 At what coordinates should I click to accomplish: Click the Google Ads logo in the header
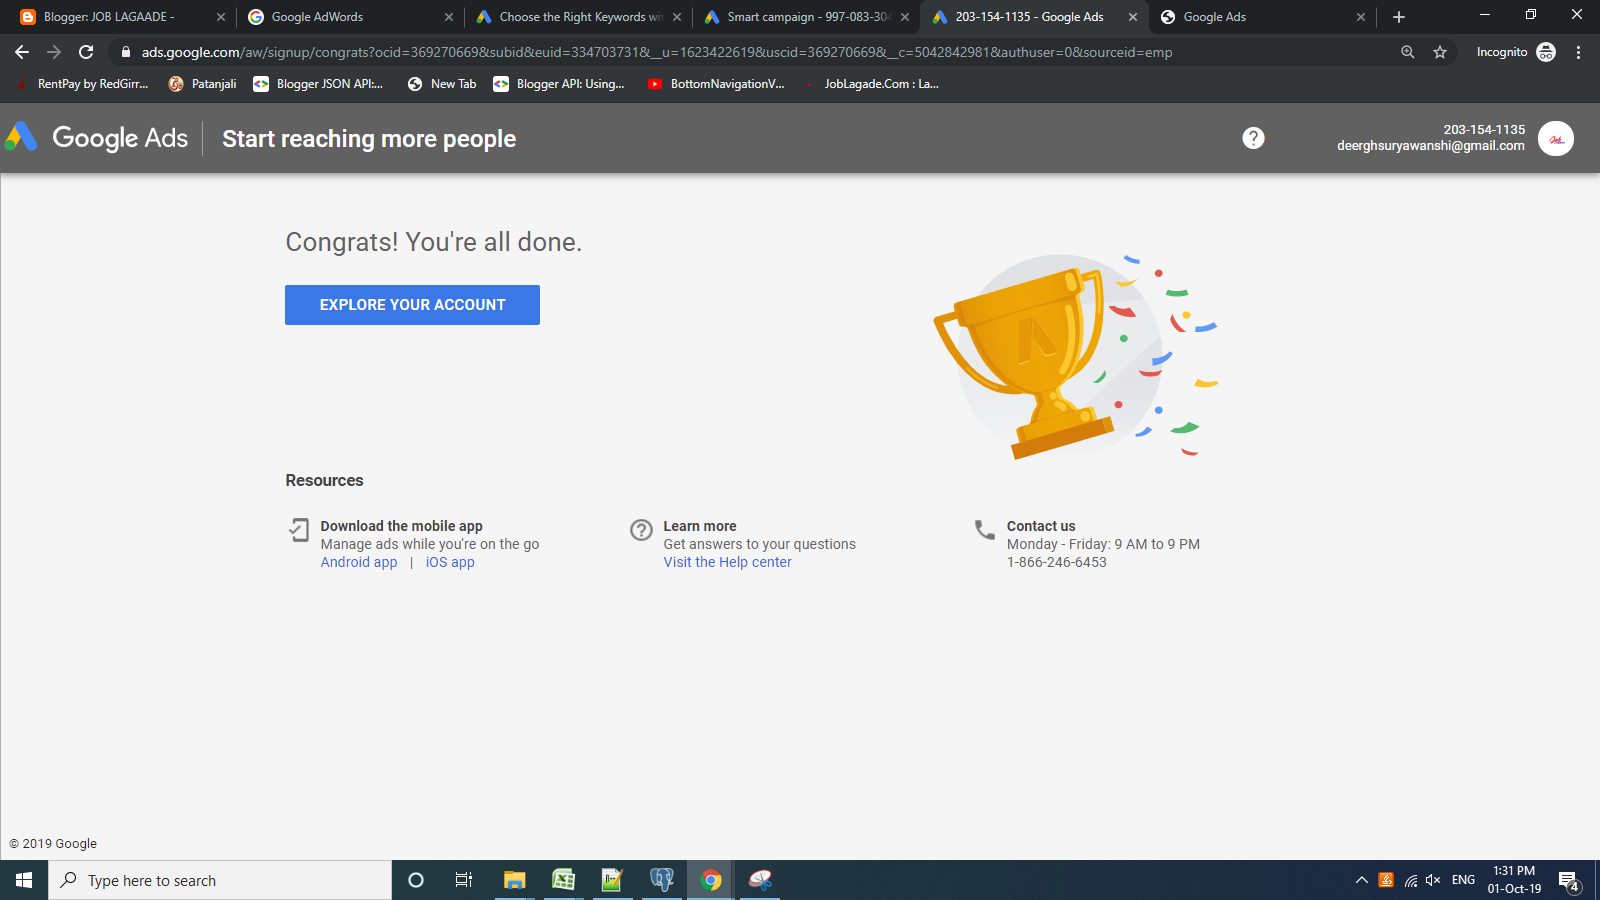tap(96, 138)
